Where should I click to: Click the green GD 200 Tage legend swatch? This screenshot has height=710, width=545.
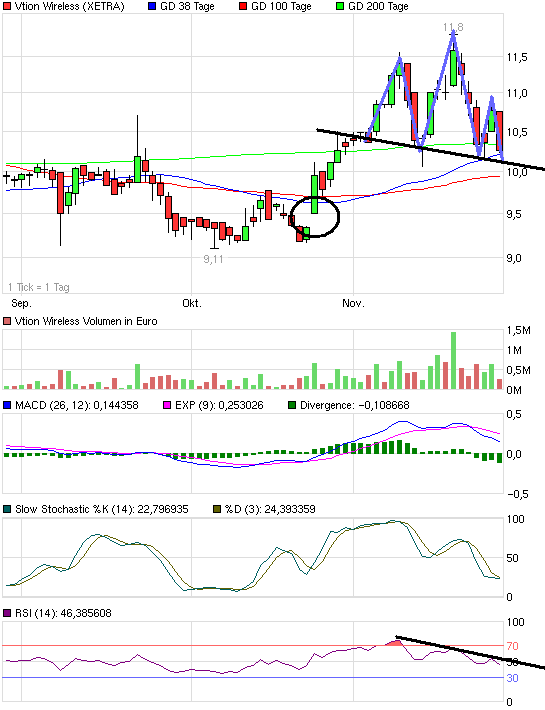[x=340, y=6]
